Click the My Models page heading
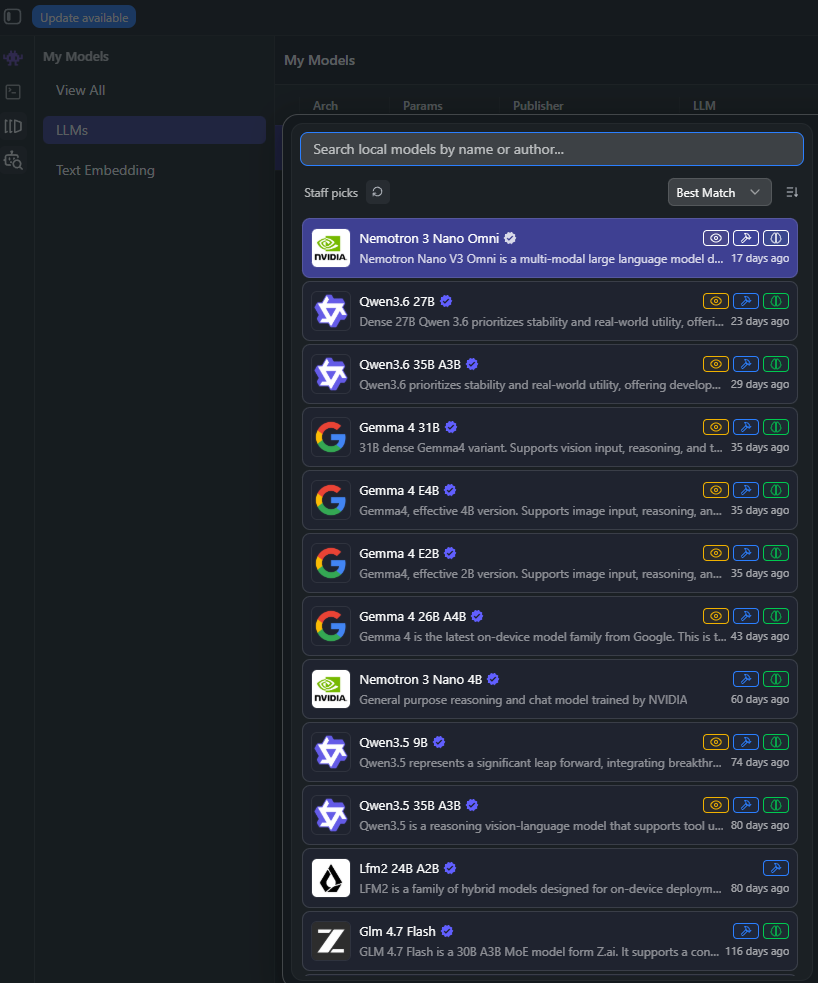This screenshot has width=818, height=983. pyautogui.click(x=320, y=60)
